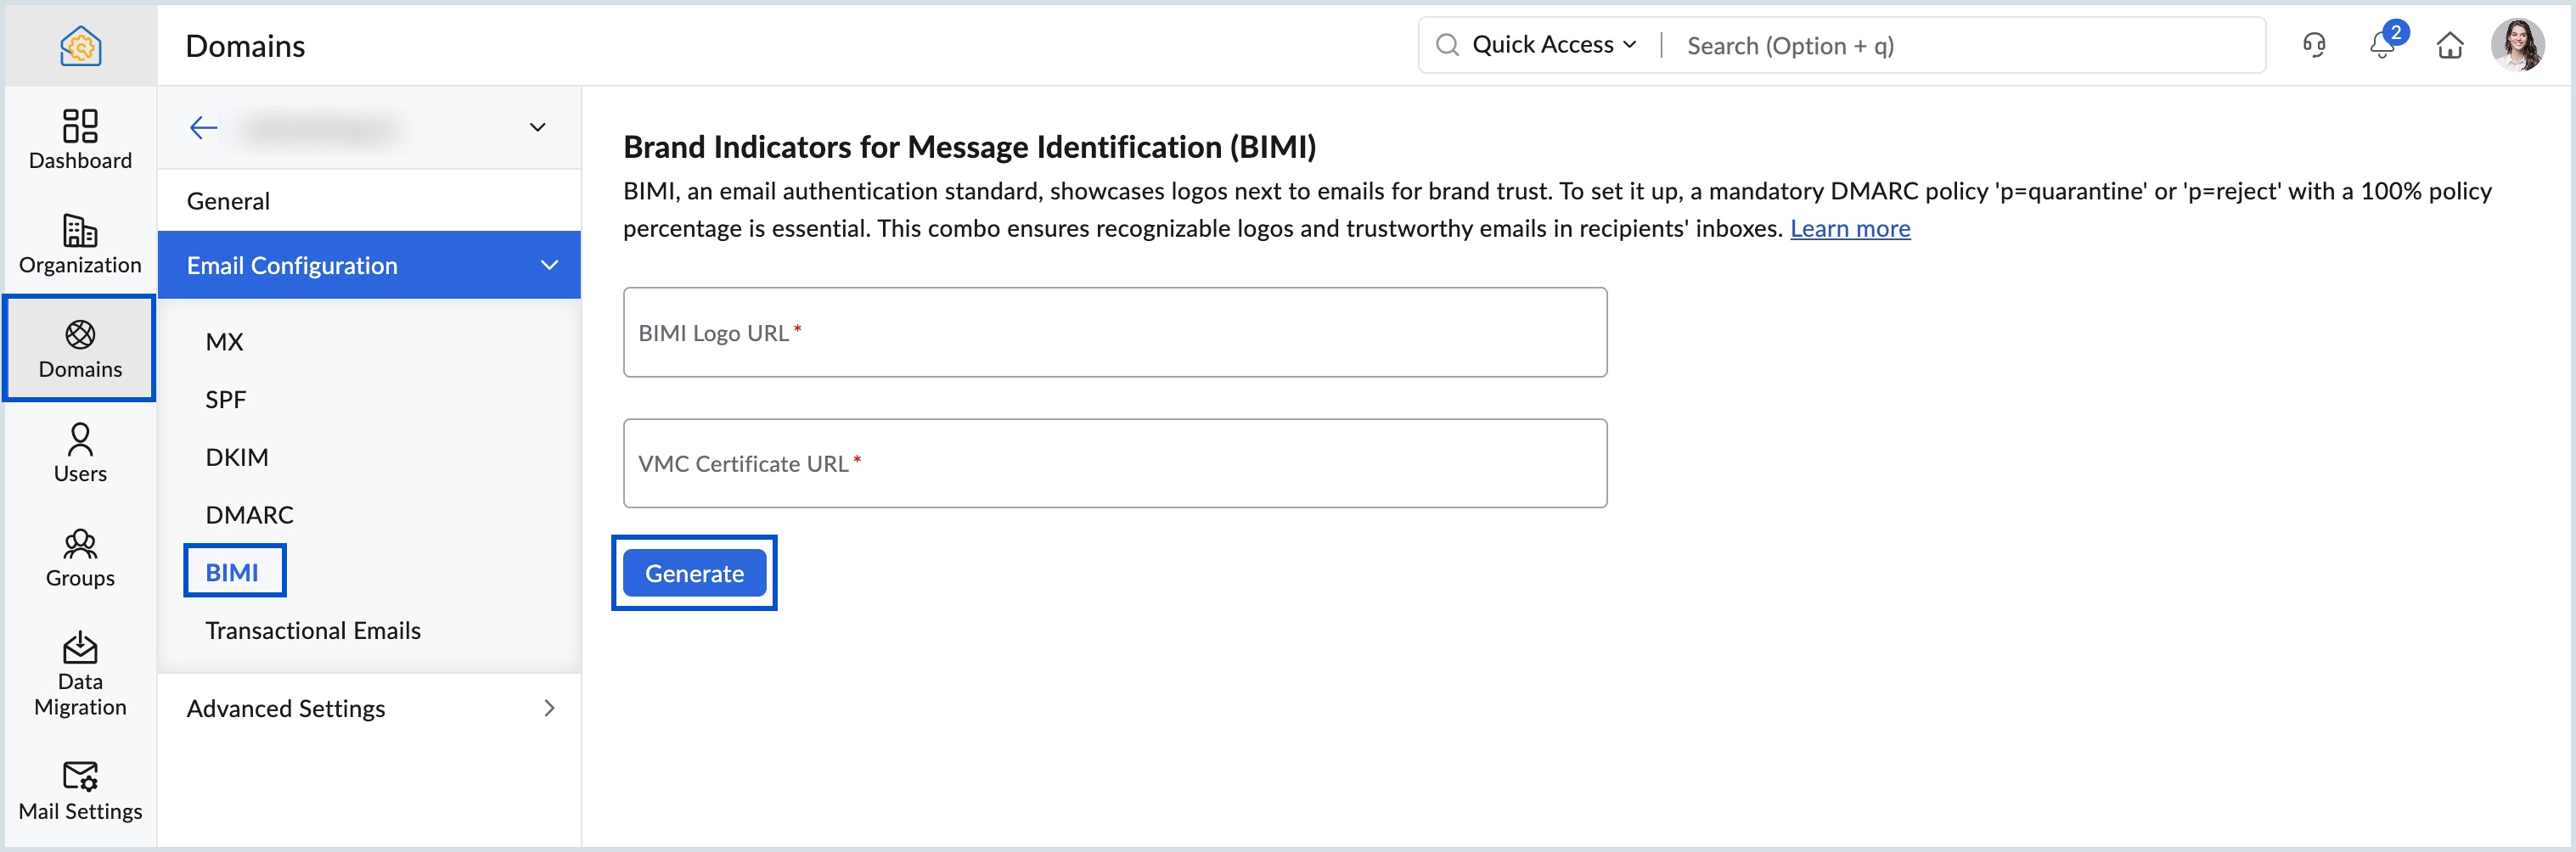Focus the VMC Certificate URL field
Image resolution: width=2576 pixels, height=852 pixels.
(x=1115, y=464)
